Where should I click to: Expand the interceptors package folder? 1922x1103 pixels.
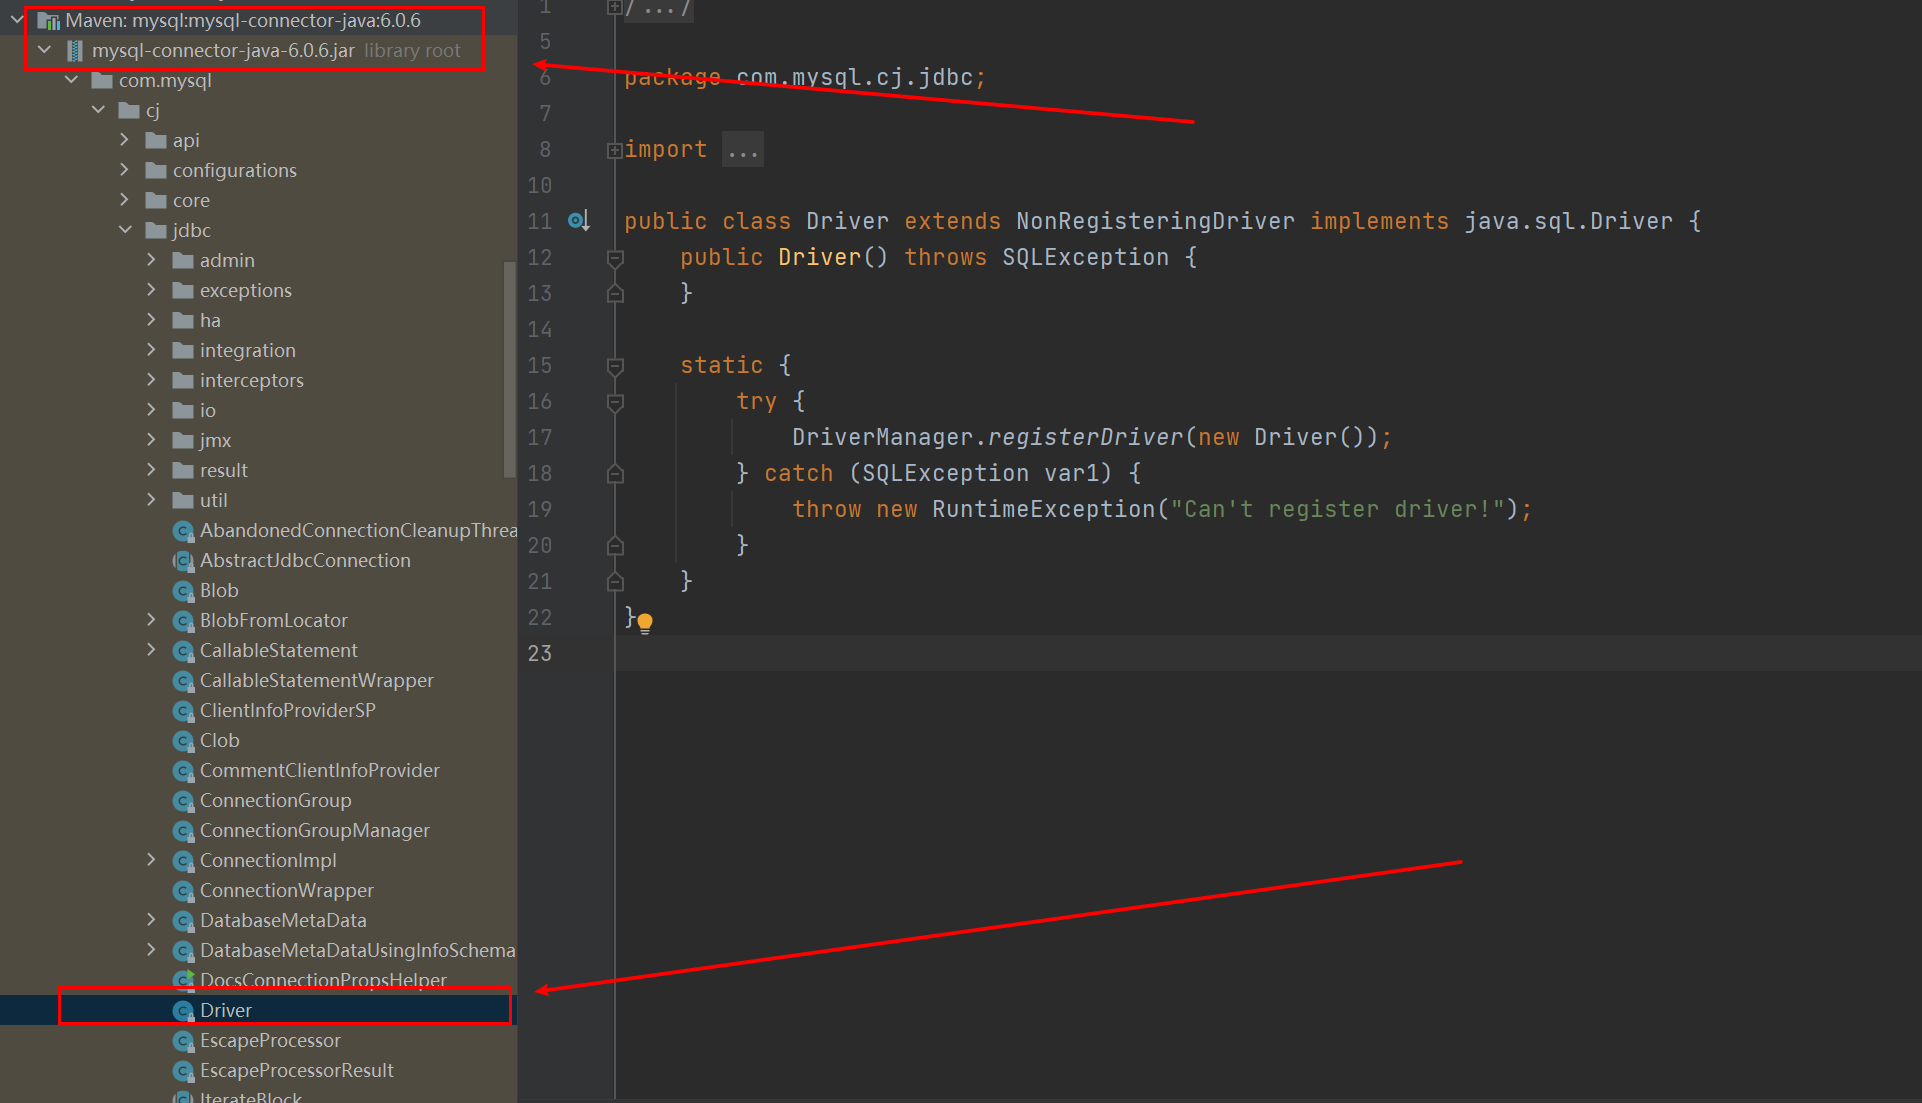pyautogui.click(x=152, y=380)
